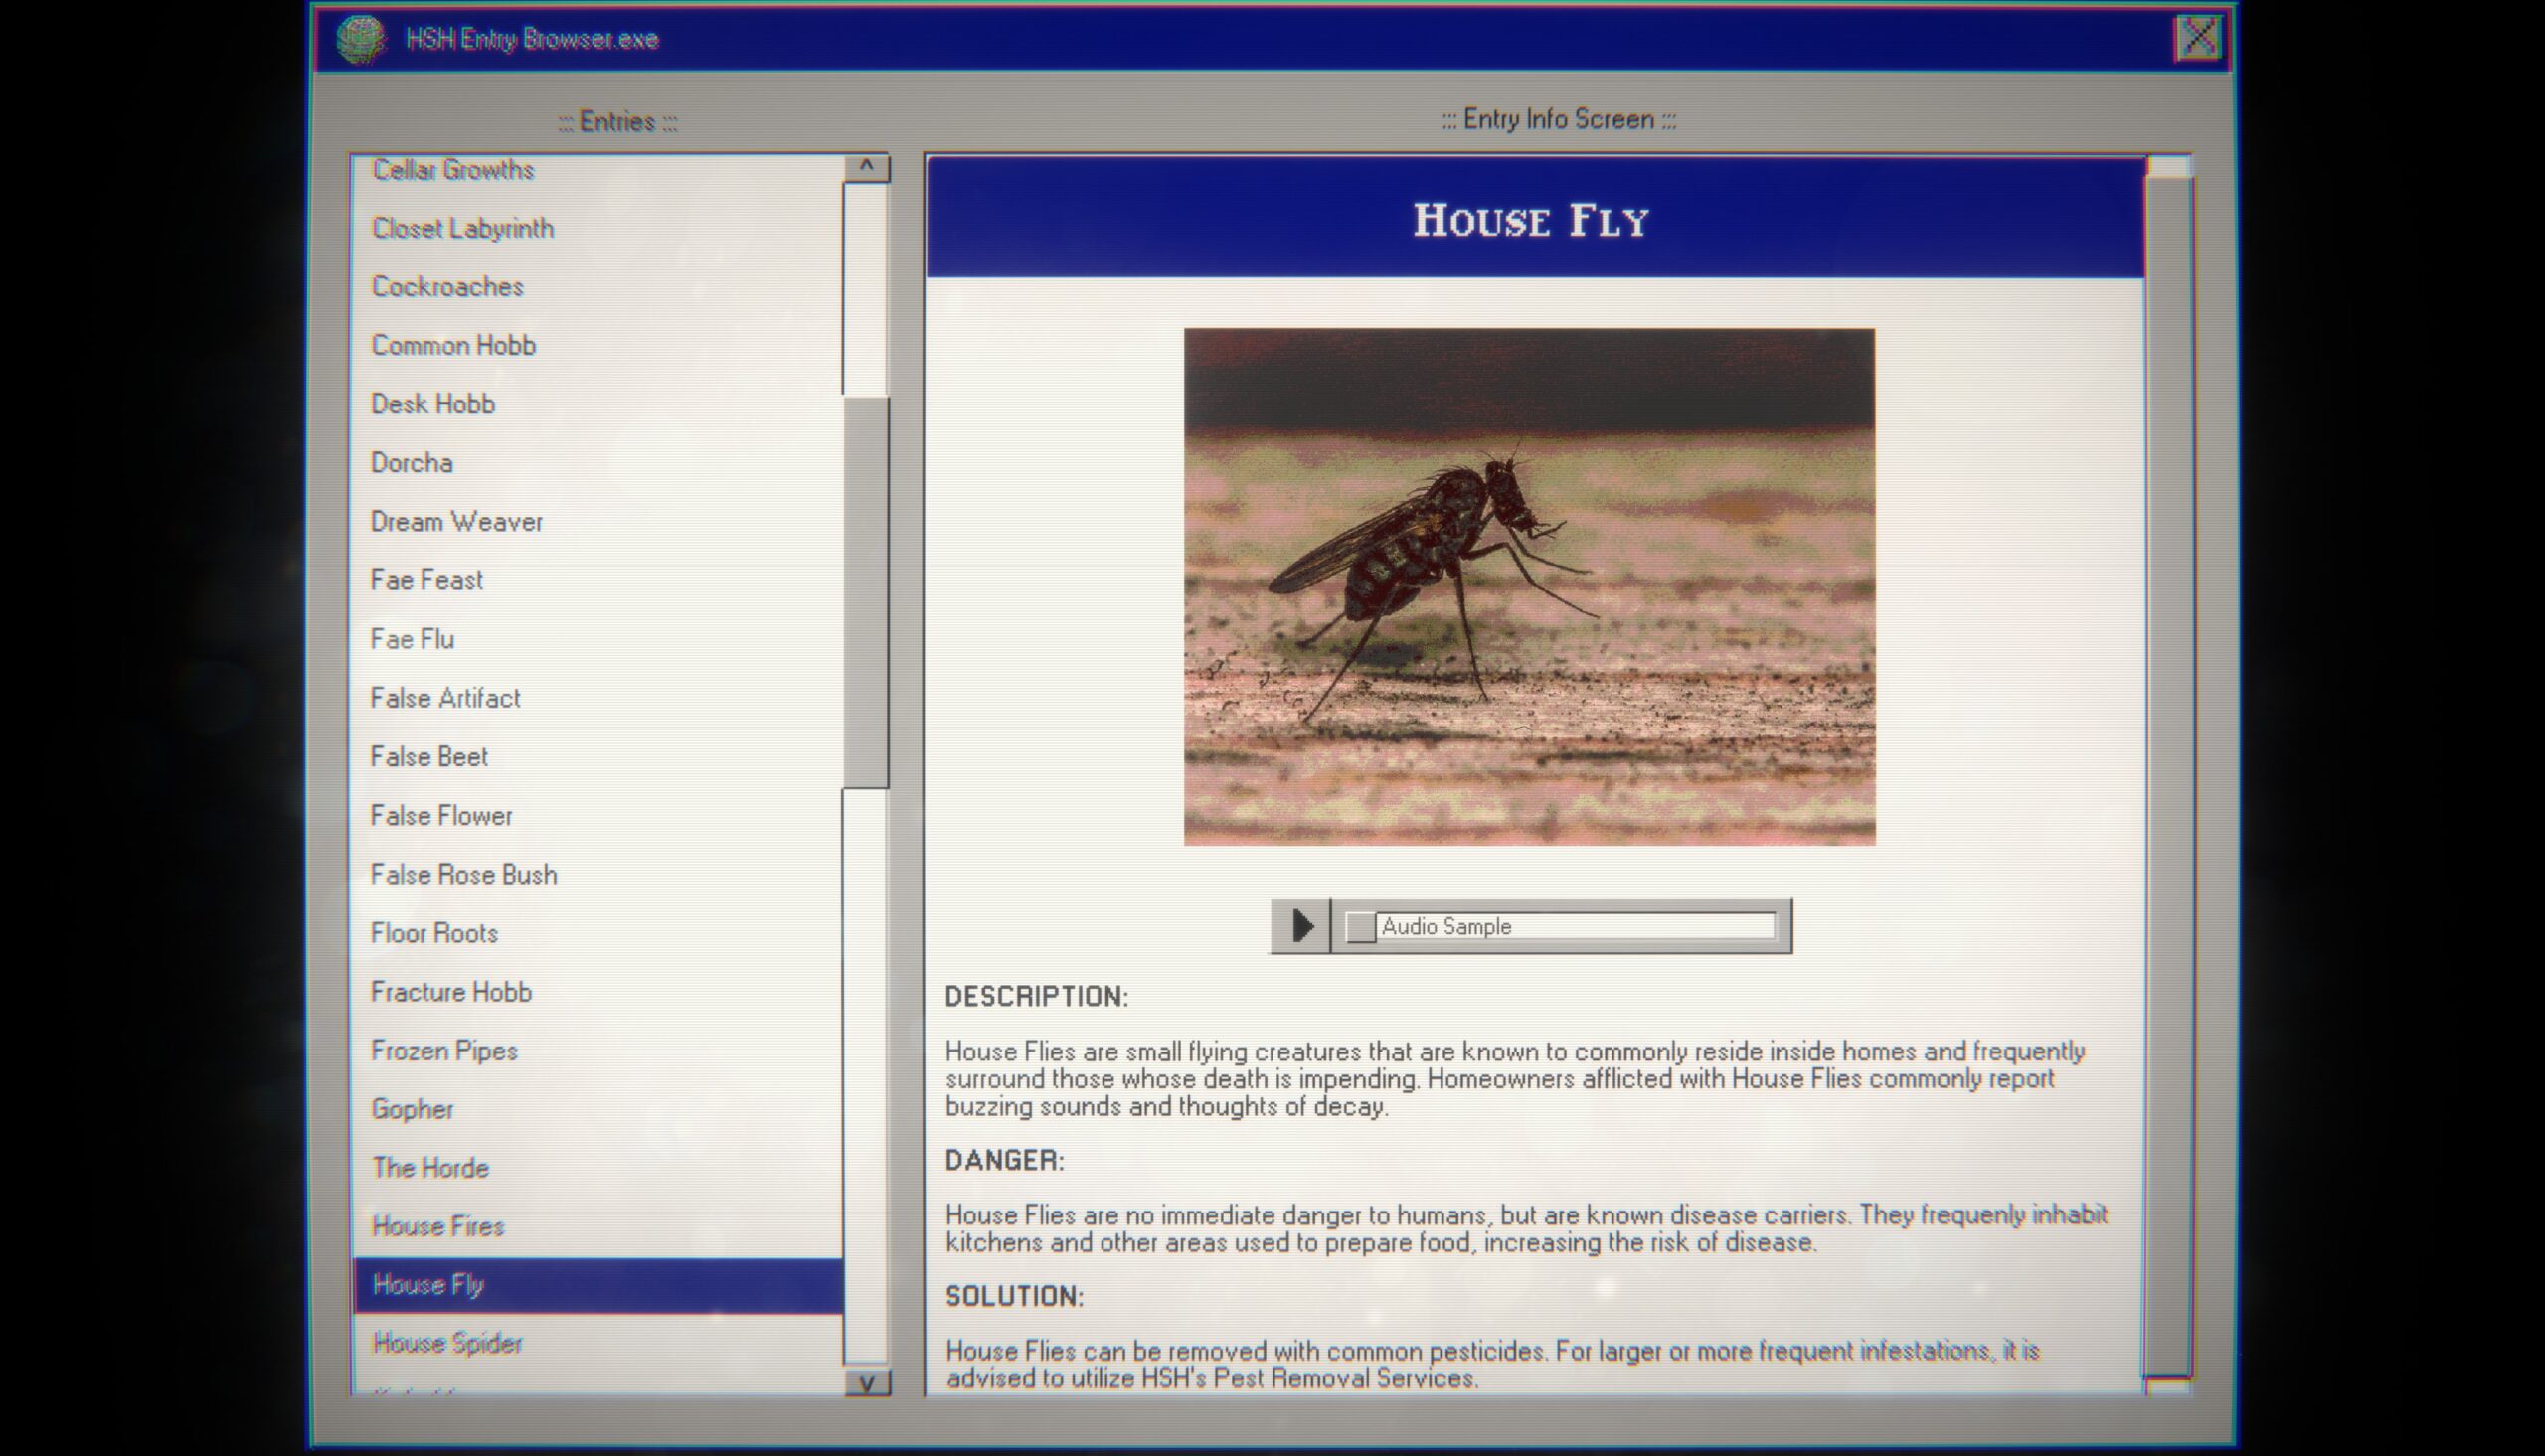Collapse the entries list scrollbar down arrow

click(x=865, y=1384)
